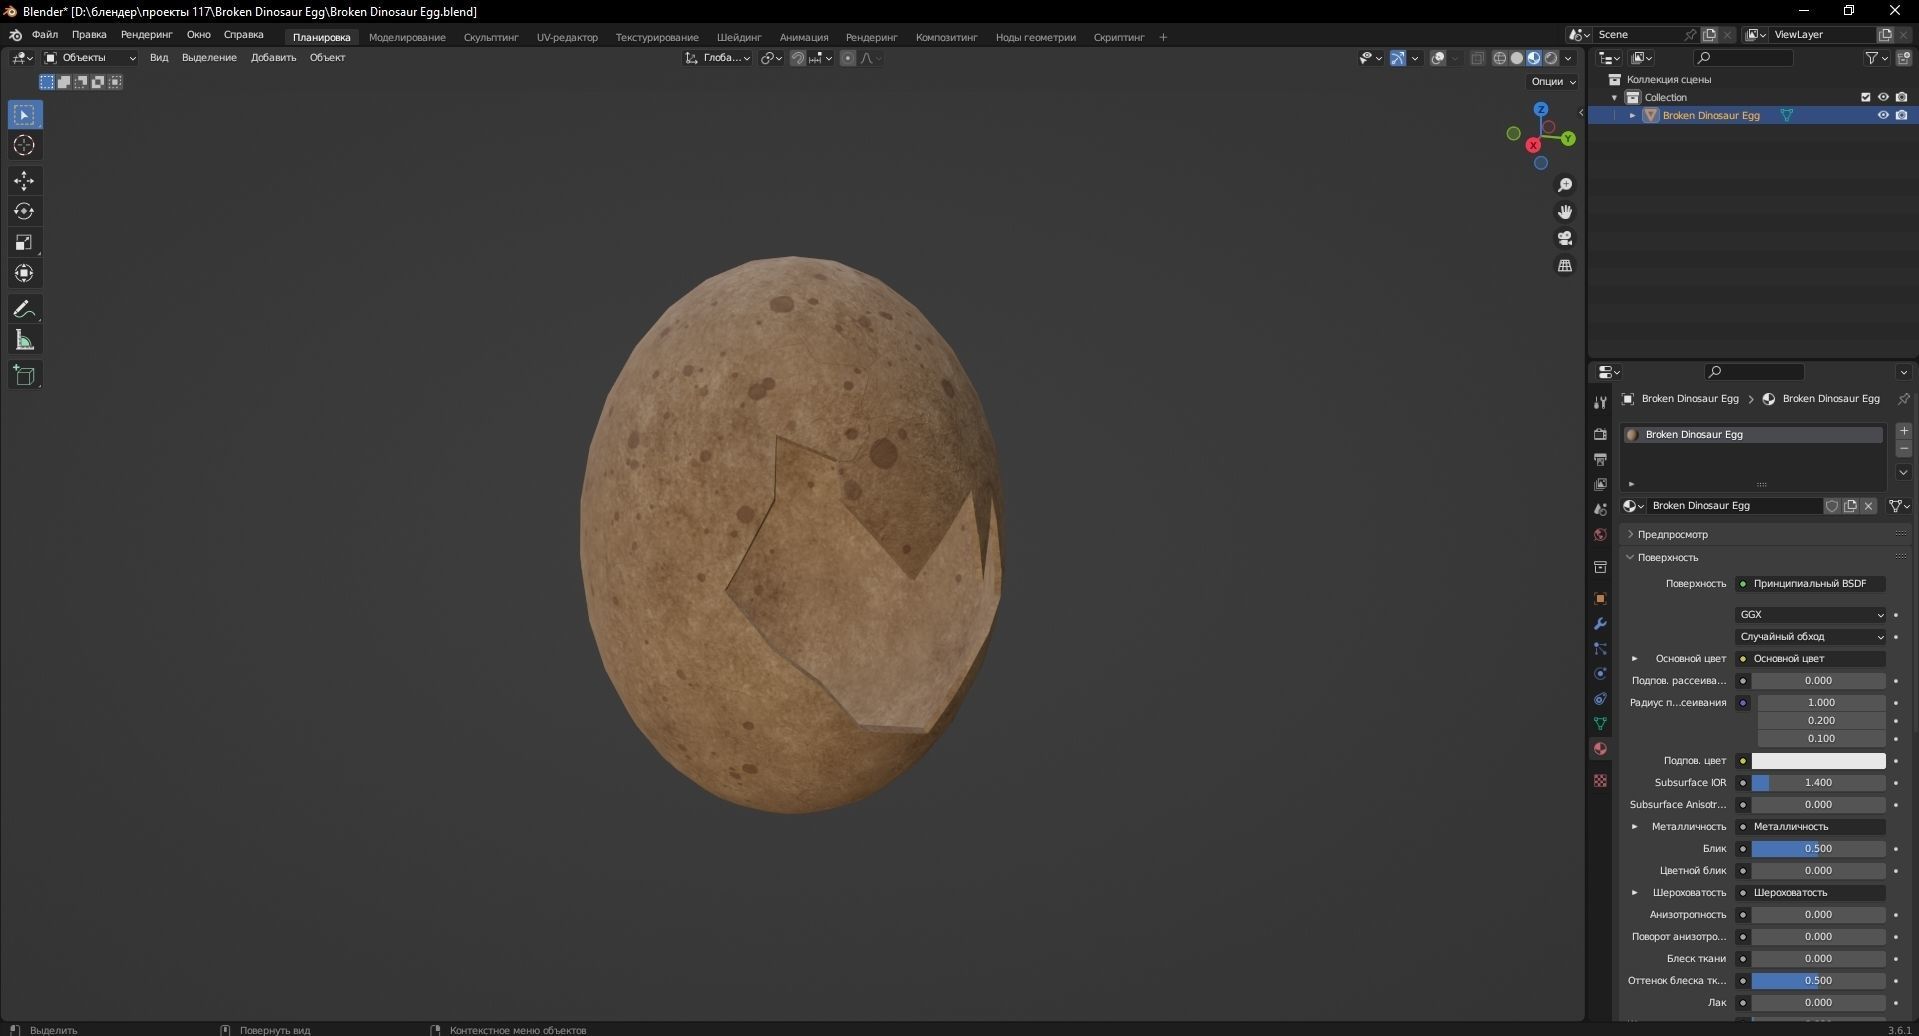The height and width of the screenshot is (1036, 1919).
Task: Open the Particles properties tab
Action: pyautogui.click(x=1600, y=649)
